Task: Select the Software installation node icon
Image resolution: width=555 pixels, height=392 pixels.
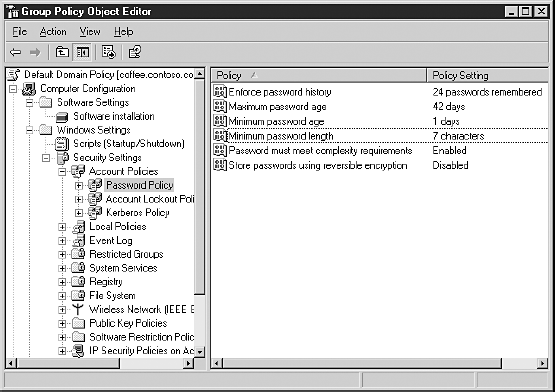Action: (62, 117)
